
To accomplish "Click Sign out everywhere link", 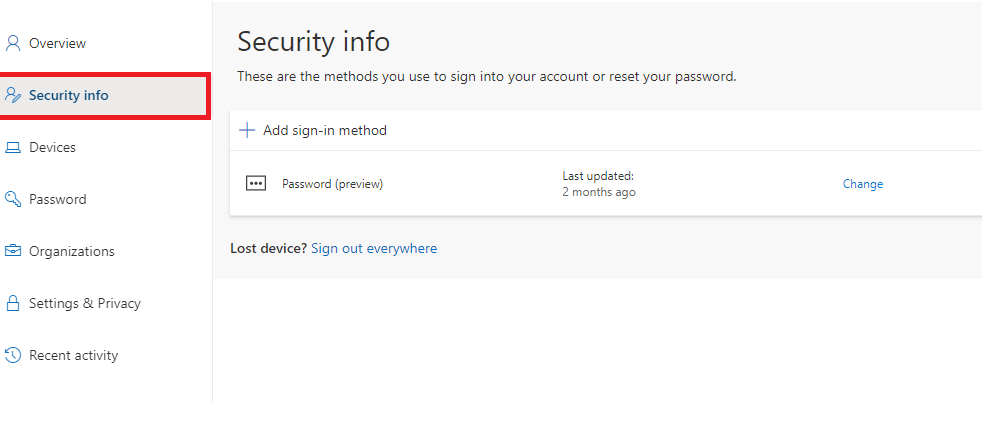I will pos(374,248).
